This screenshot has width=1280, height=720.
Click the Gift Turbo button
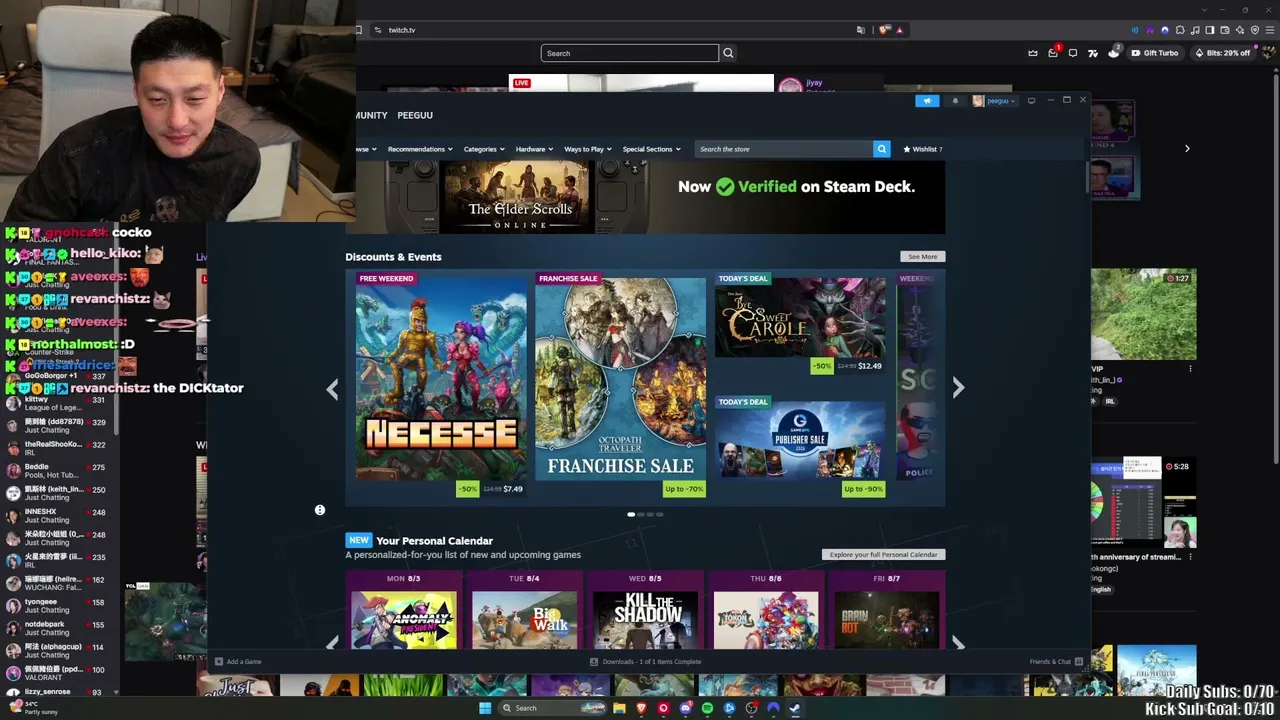coord(1154,53)
